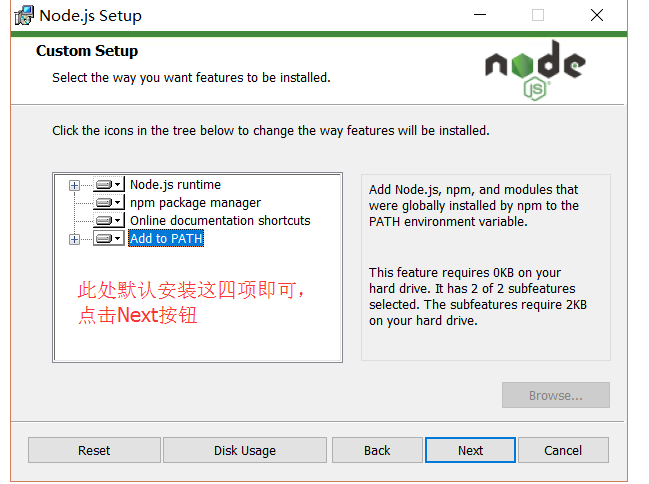Expand the Node.js runtime tree node

point(75,185)
